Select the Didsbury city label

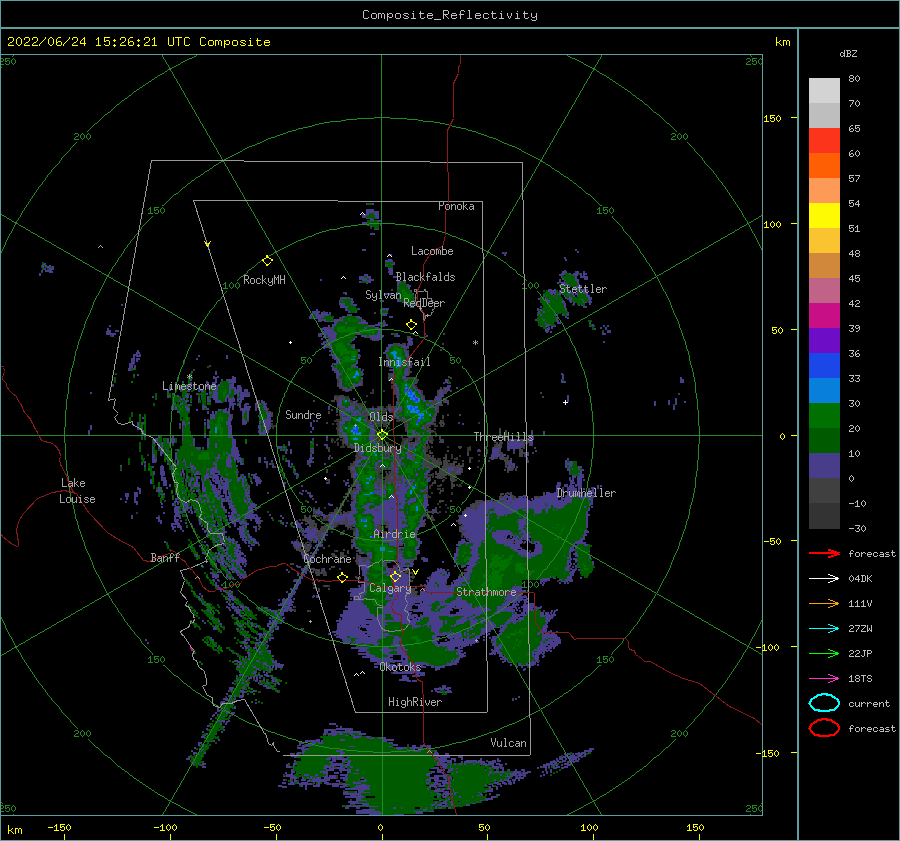[x=377, y=448]
